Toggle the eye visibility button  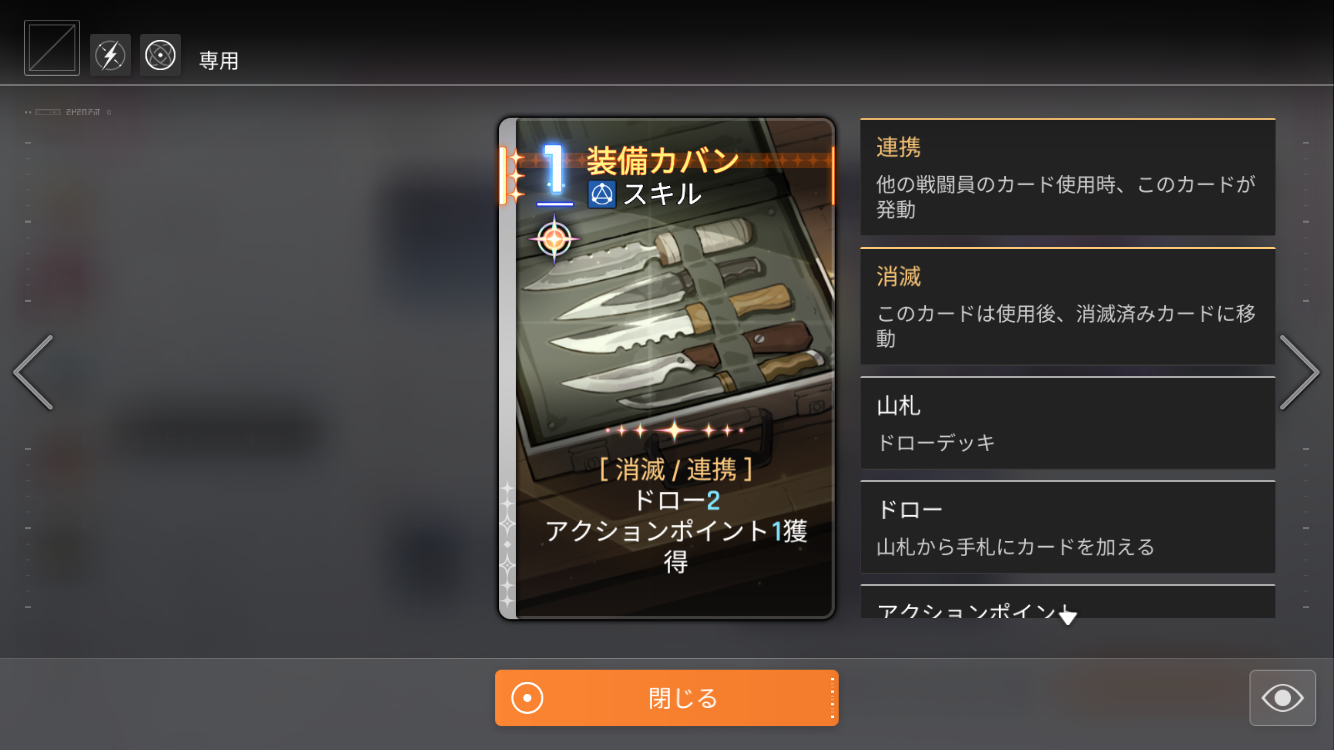1282,697
